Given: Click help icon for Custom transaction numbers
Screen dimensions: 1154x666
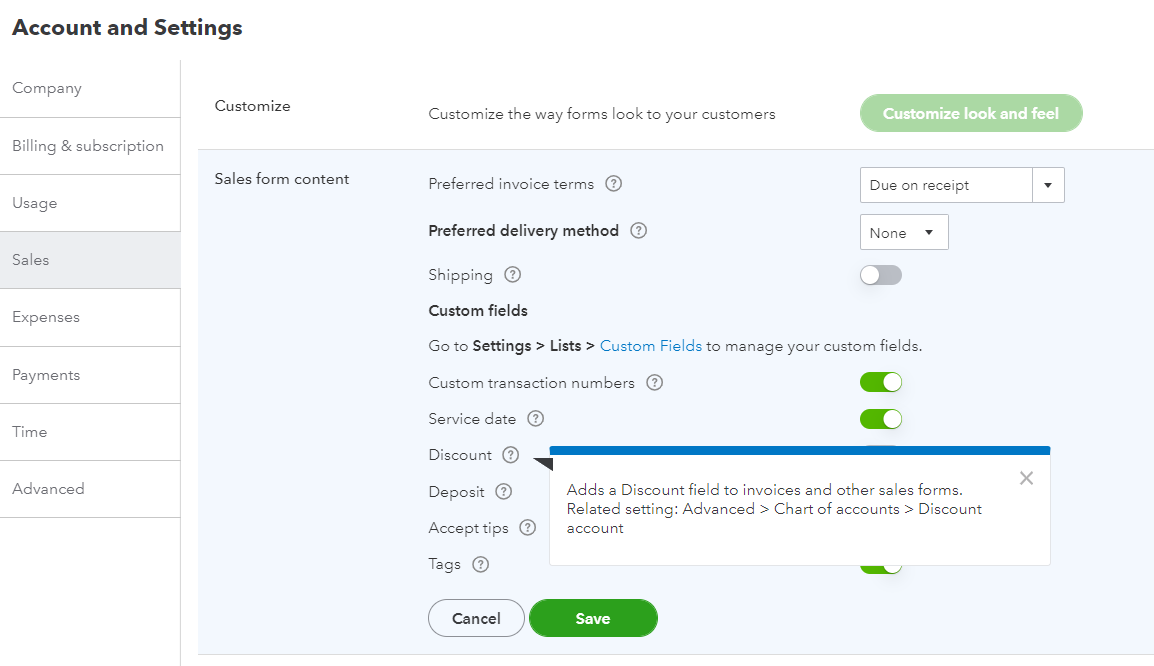Looking at the screenshot, I should click(x=654, y=383).
